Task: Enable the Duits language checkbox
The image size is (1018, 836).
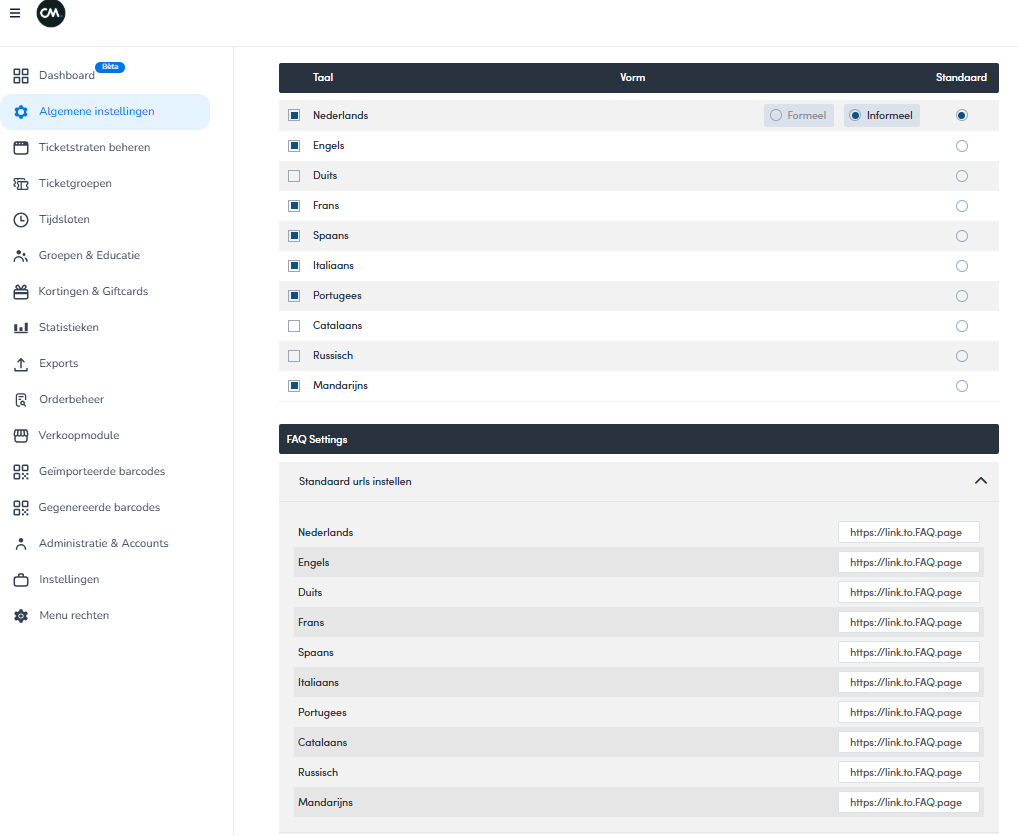Action: pos(294,176)
